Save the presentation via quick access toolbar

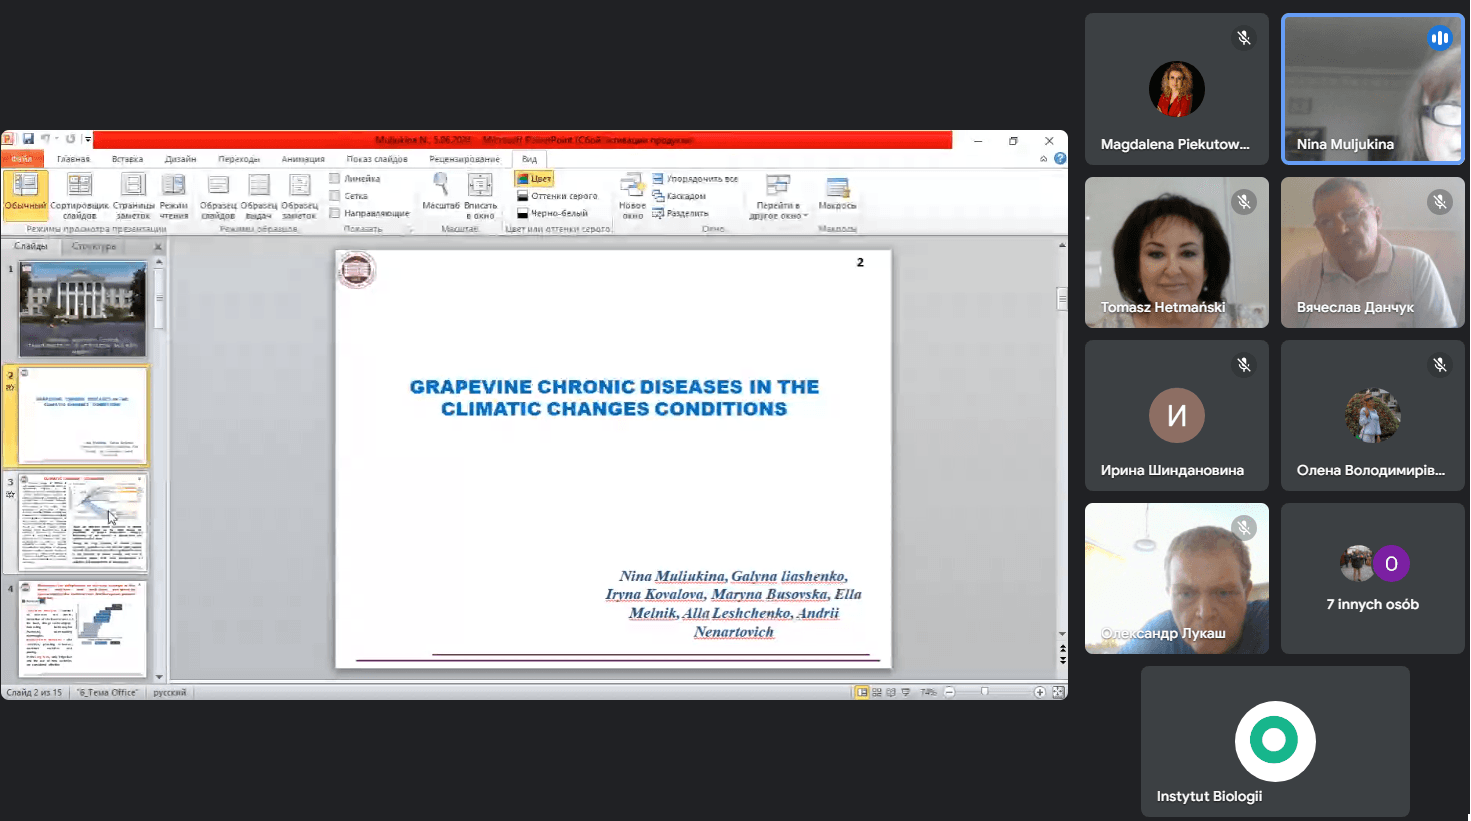coord(28,139)
